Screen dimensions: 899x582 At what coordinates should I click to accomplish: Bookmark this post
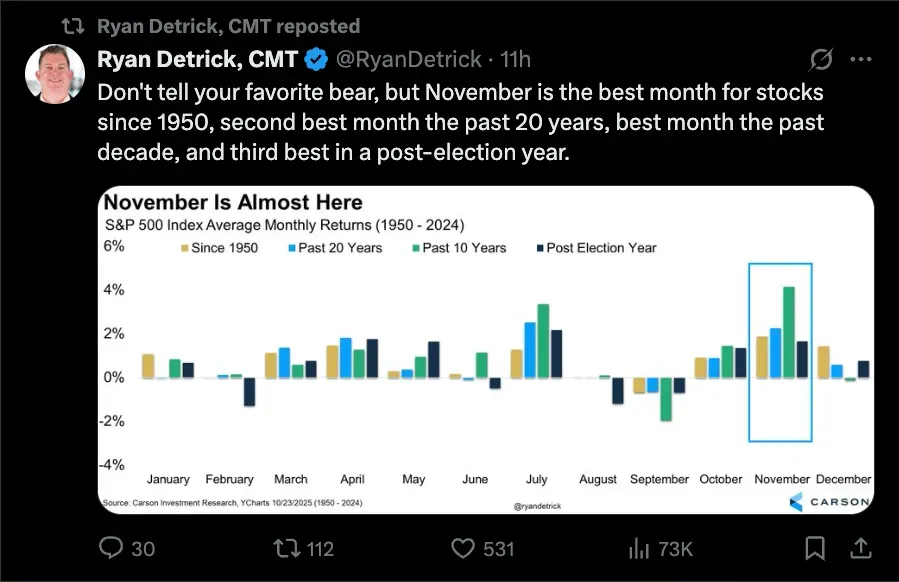click(x=815, y=548)
